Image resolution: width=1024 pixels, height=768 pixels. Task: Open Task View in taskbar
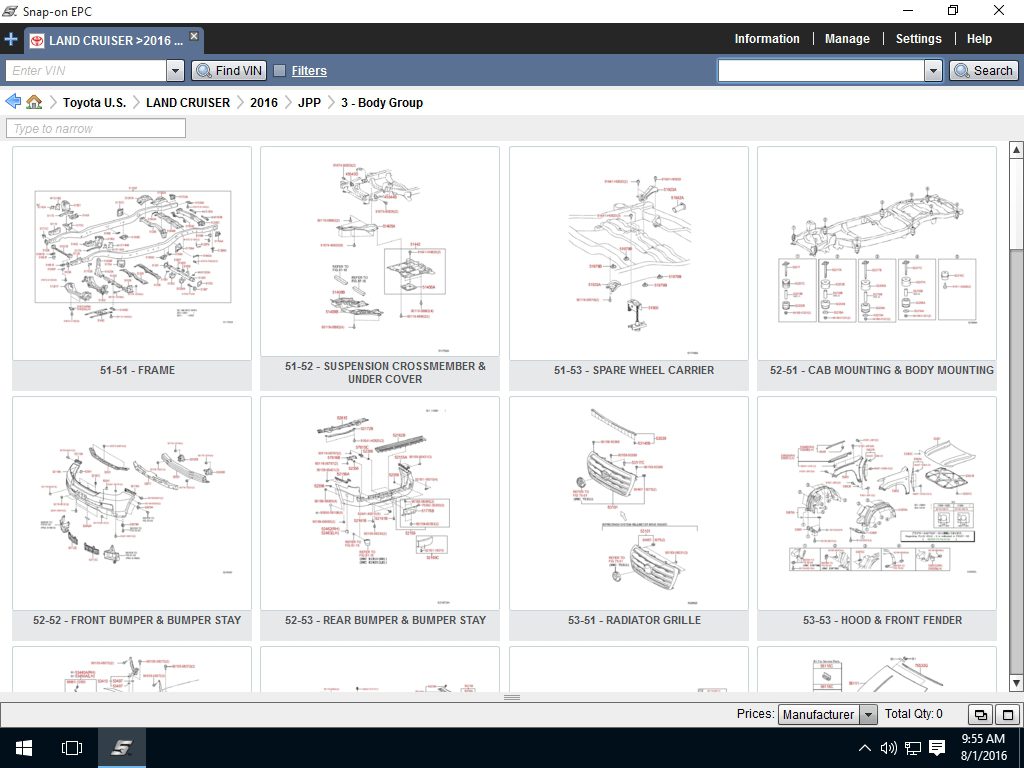(72, 748)
